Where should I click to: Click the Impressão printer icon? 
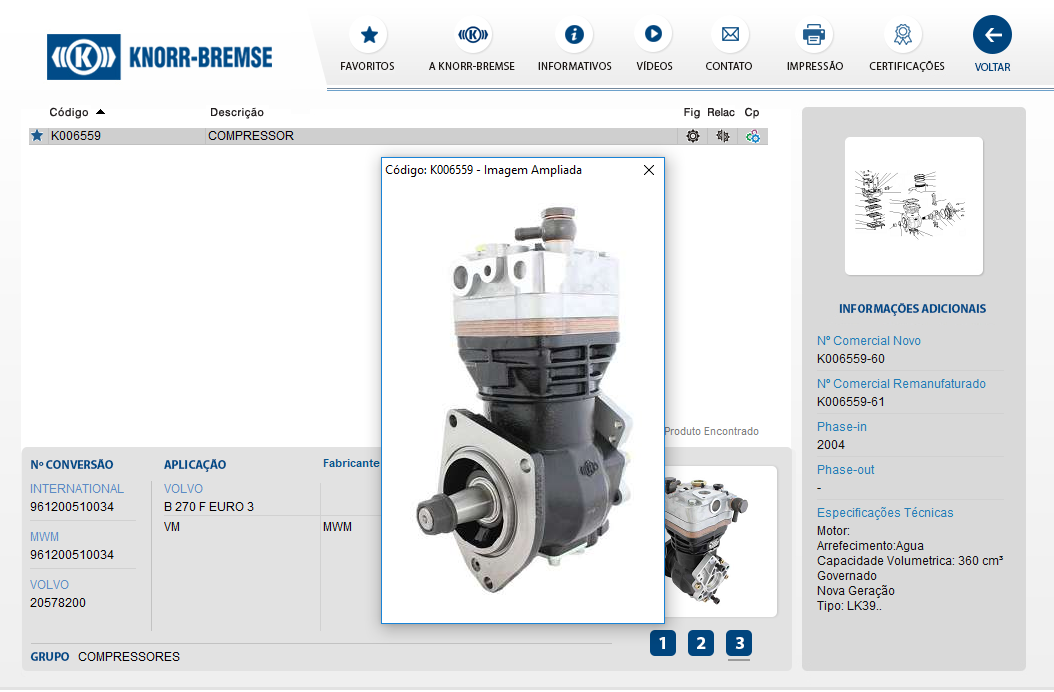(814, 35)
